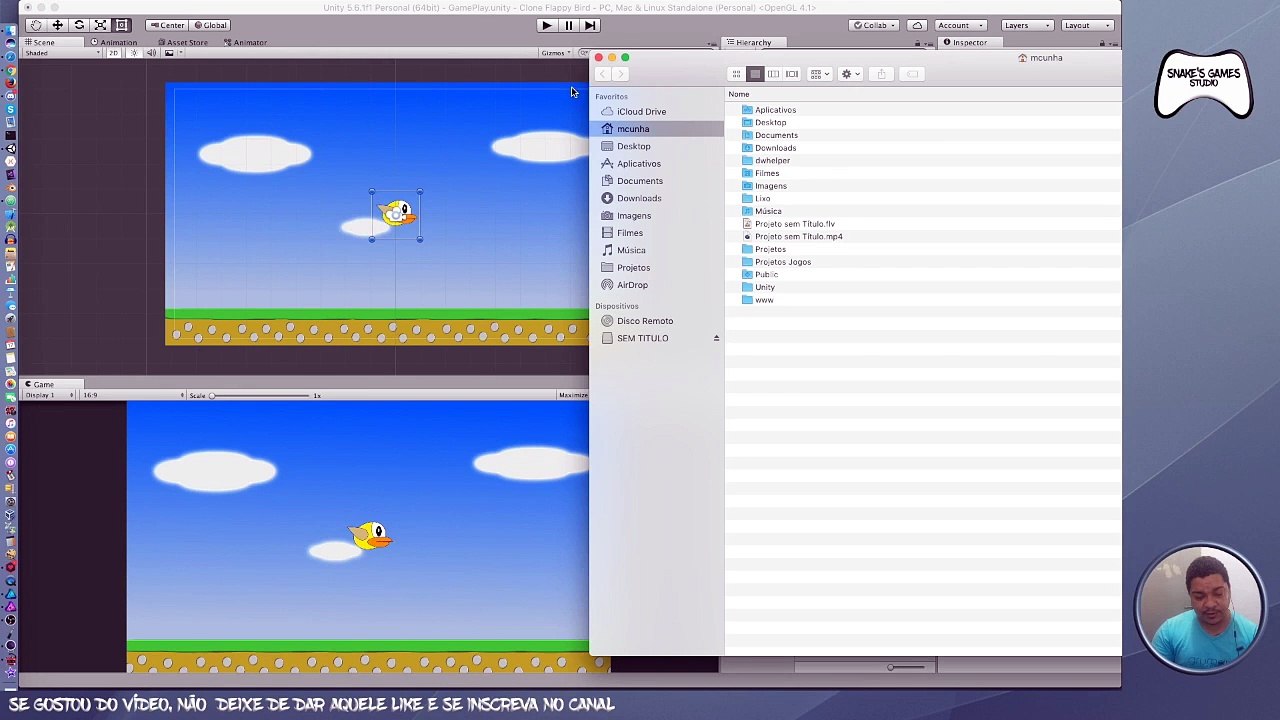Toggle Scene view image effects
Image resolution: width=1280 pixels, height=720 pixels.
click(171, 53)
